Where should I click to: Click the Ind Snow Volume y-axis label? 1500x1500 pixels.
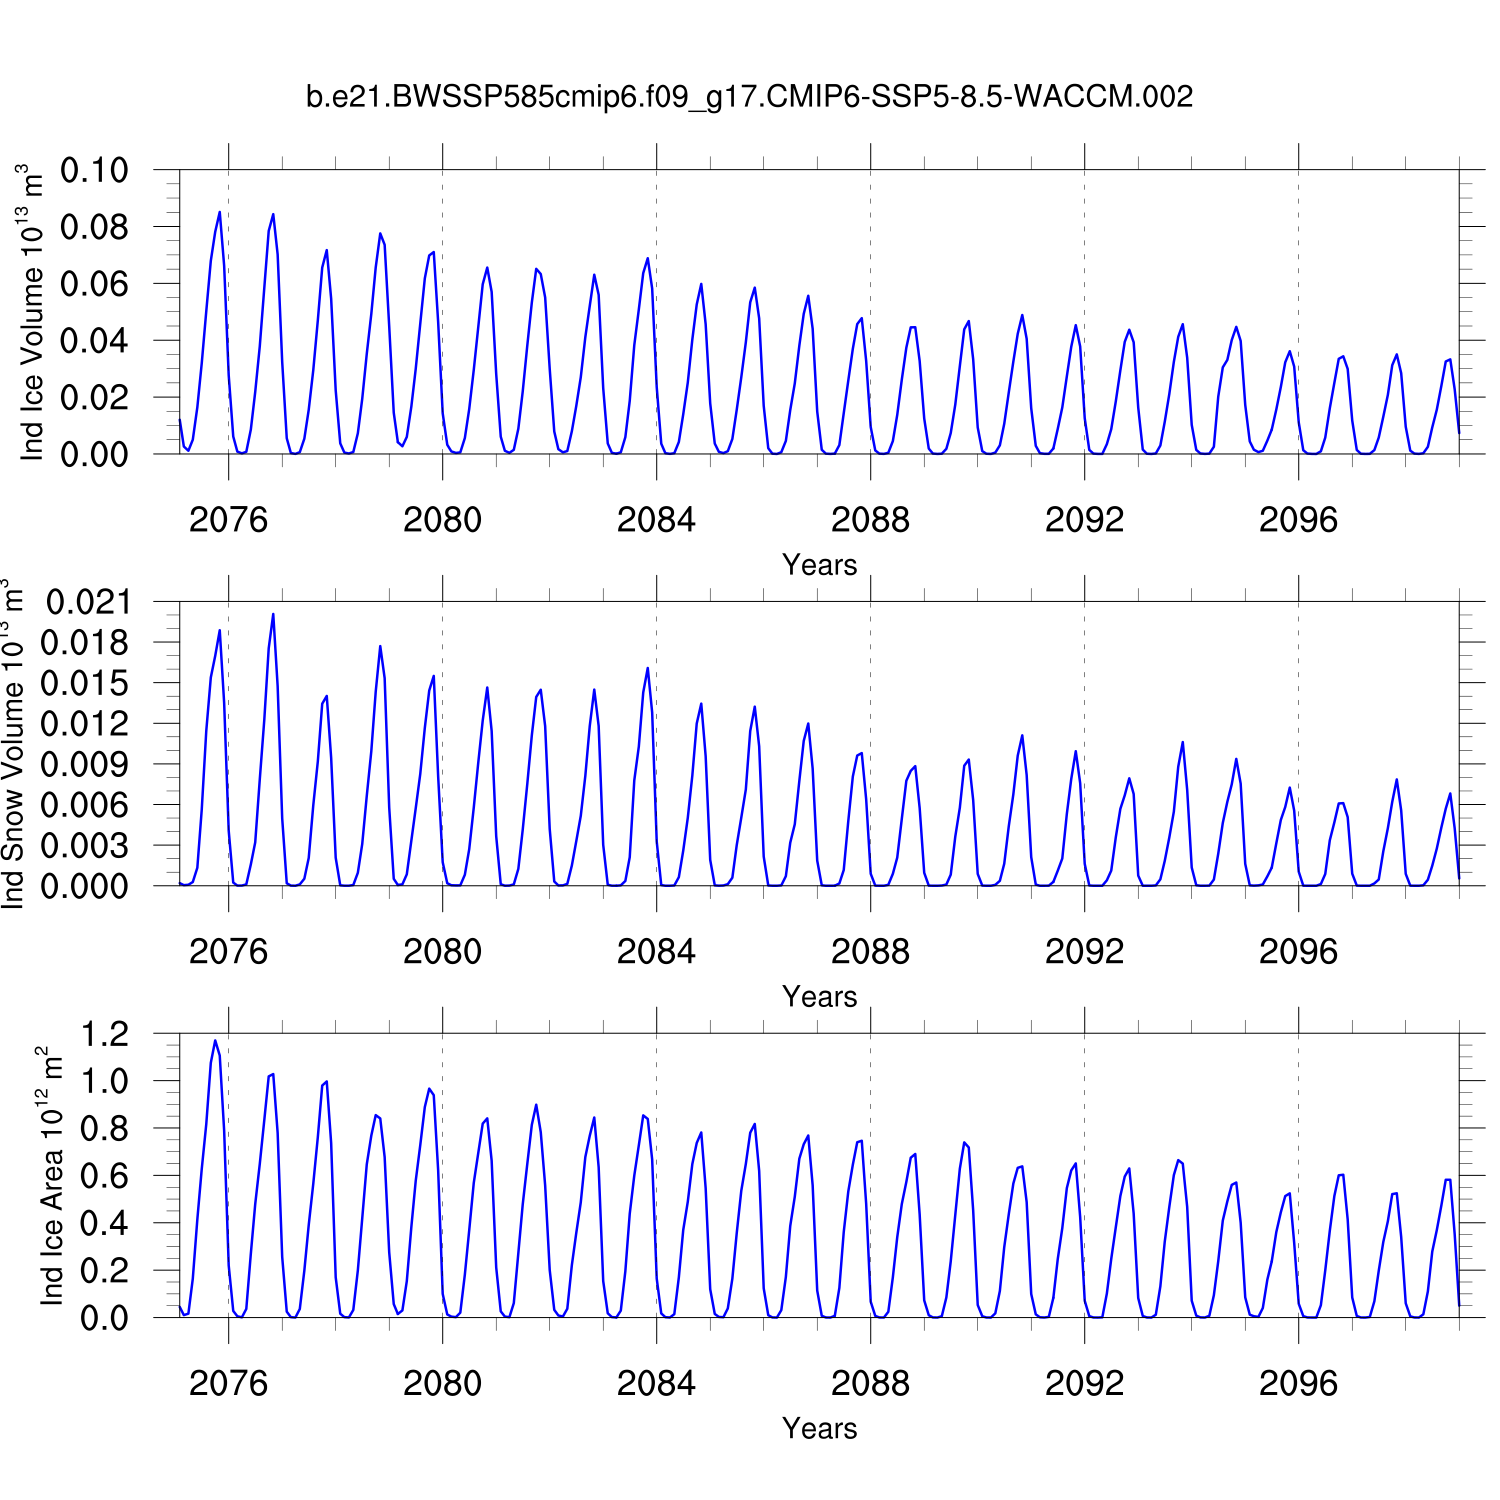(x=12, y=744)
